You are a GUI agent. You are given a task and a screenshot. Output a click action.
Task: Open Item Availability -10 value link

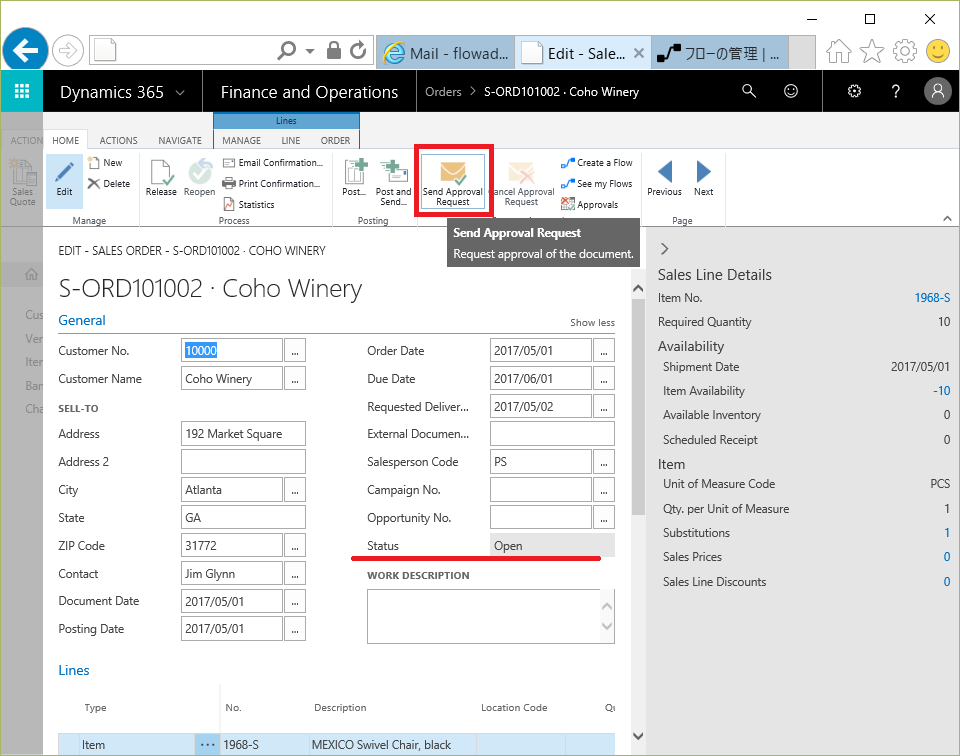[942, 391]
